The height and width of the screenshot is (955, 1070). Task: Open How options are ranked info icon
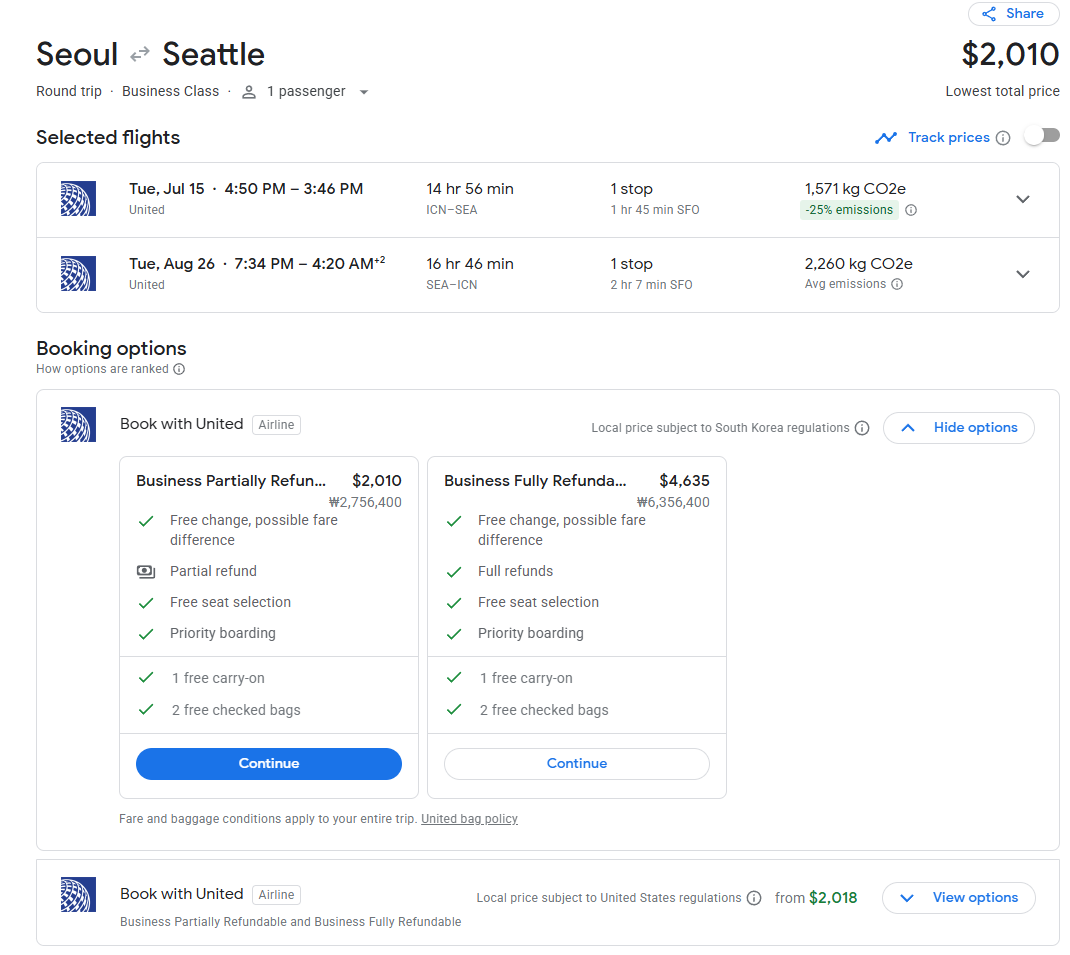pos(179,369)
